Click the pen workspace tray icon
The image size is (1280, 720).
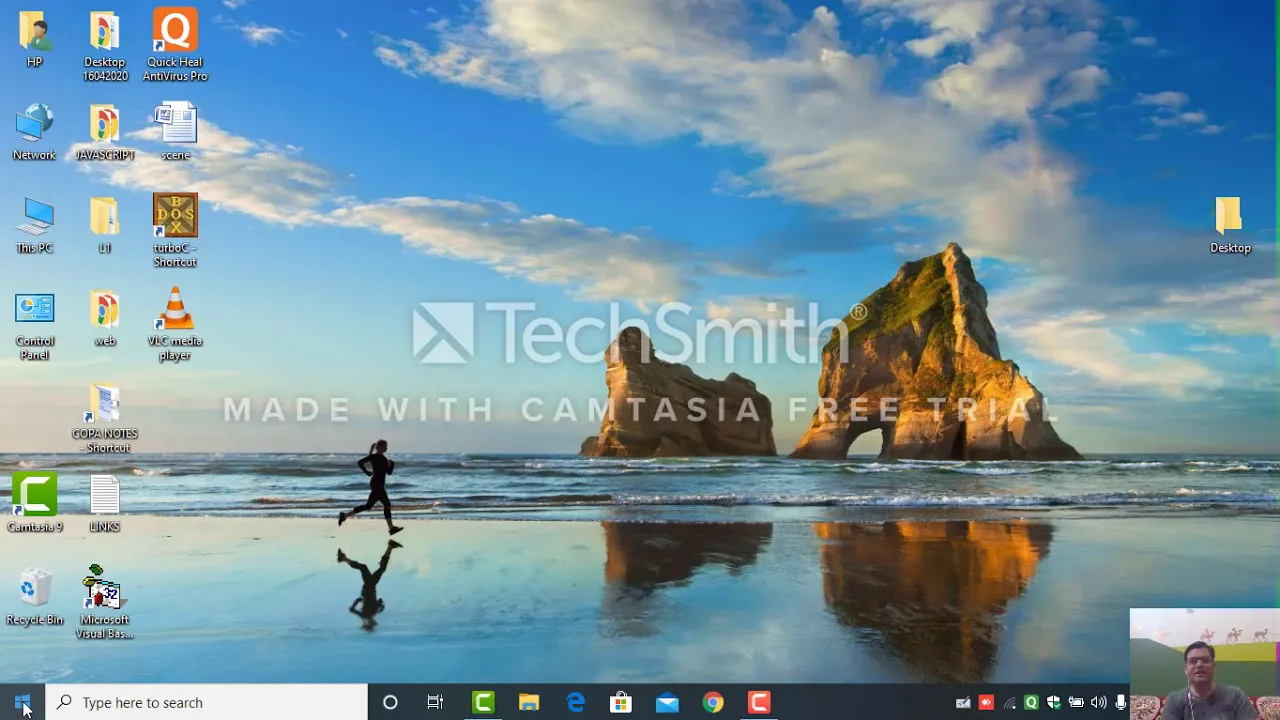point(963,703)
